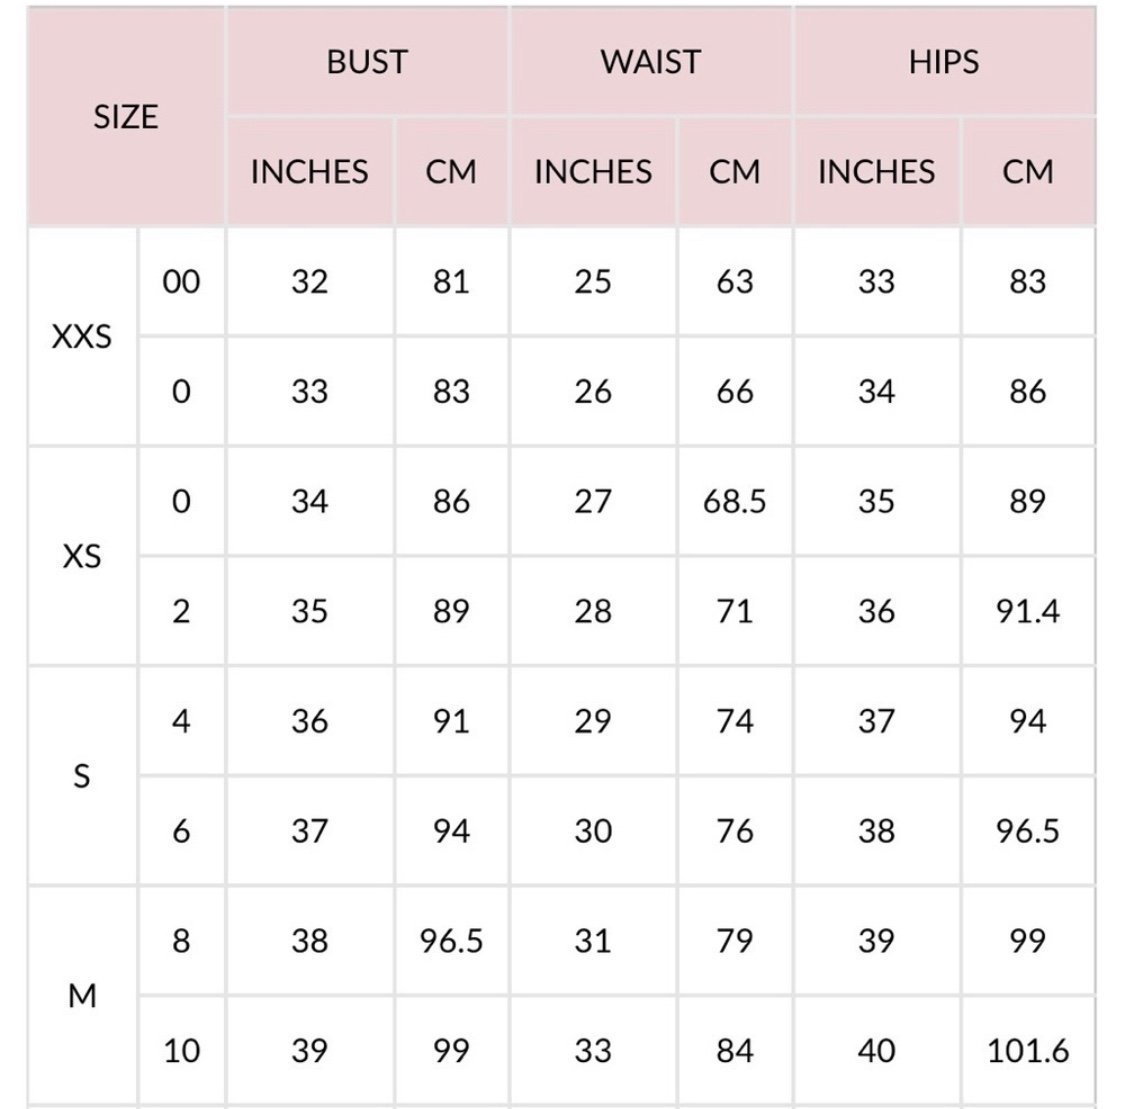Click the S size label
Screen dimensions: 1125x1109
(82, 776)
